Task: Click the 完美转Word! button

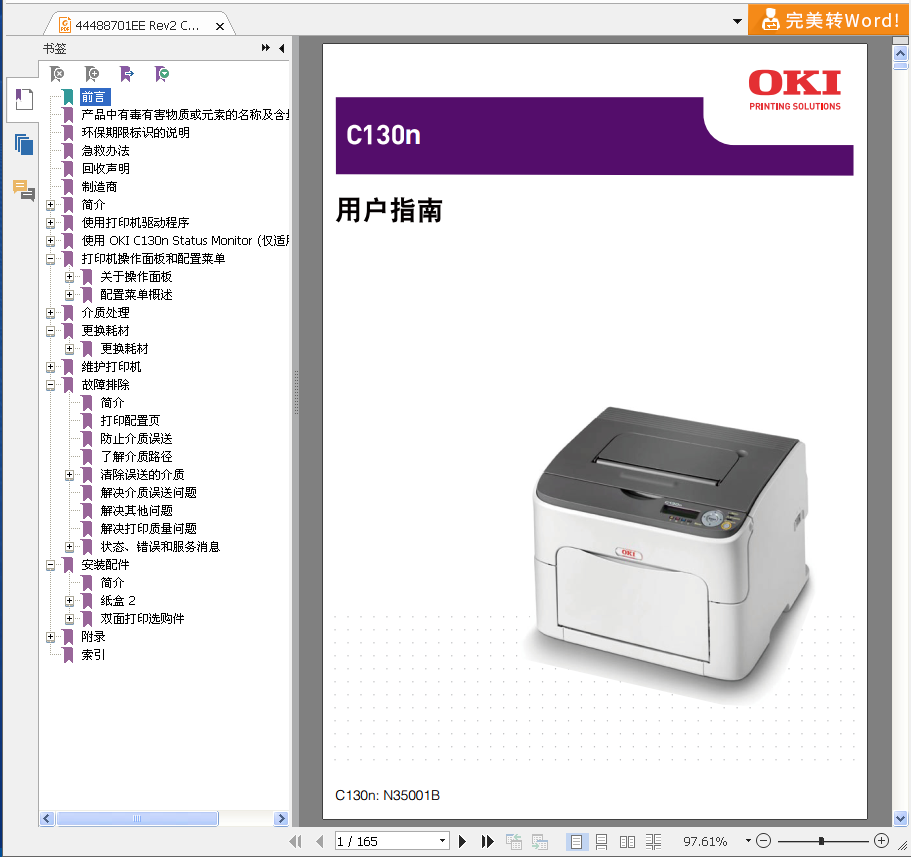Action: point(828,20)
